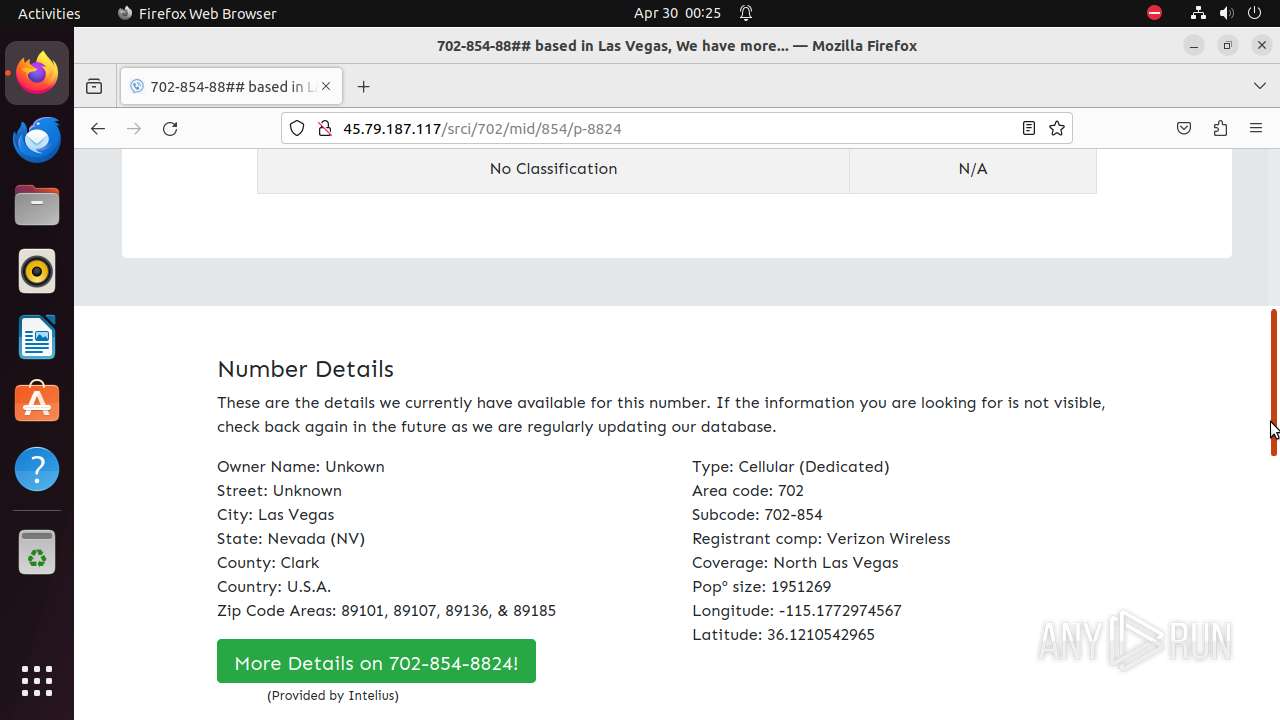
Task: Go back to previous page
Action: pyautogui.click(x=97, y=129)
